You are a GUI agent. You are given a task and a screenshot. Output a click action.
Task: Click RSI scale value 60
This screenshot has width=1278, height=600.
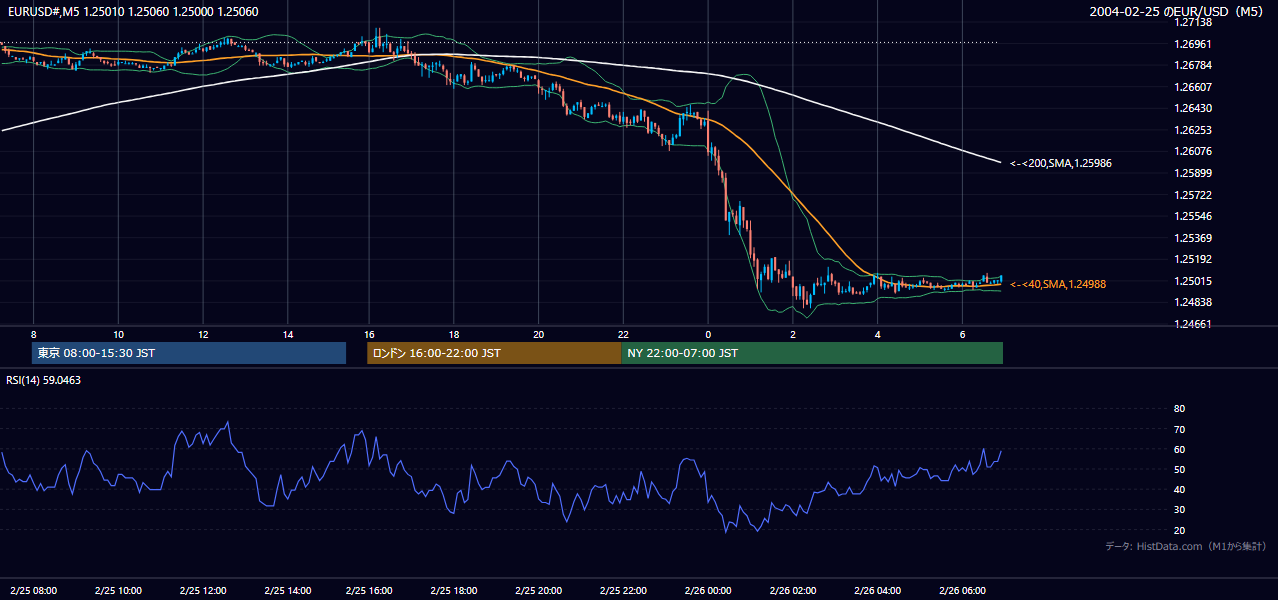click(1179, 449)
